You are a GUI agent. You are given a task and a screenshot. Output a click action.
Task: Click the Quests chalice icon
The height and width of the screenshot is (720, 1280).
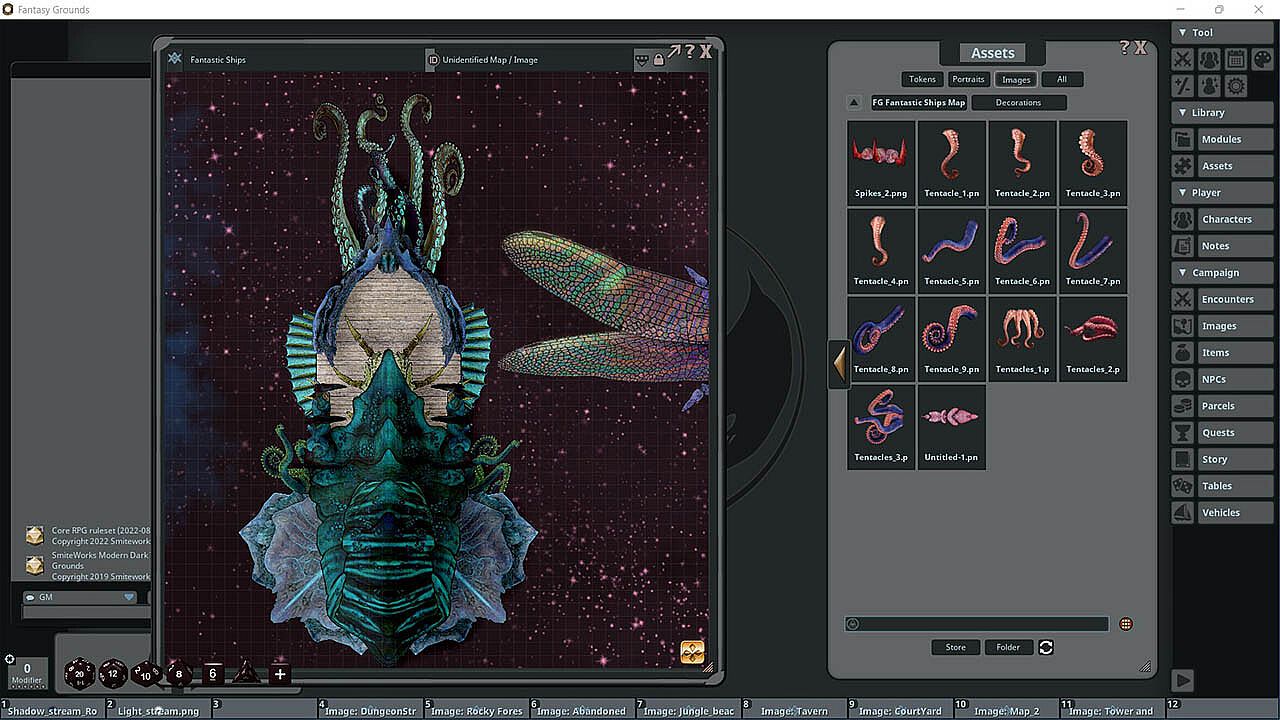1183,432
